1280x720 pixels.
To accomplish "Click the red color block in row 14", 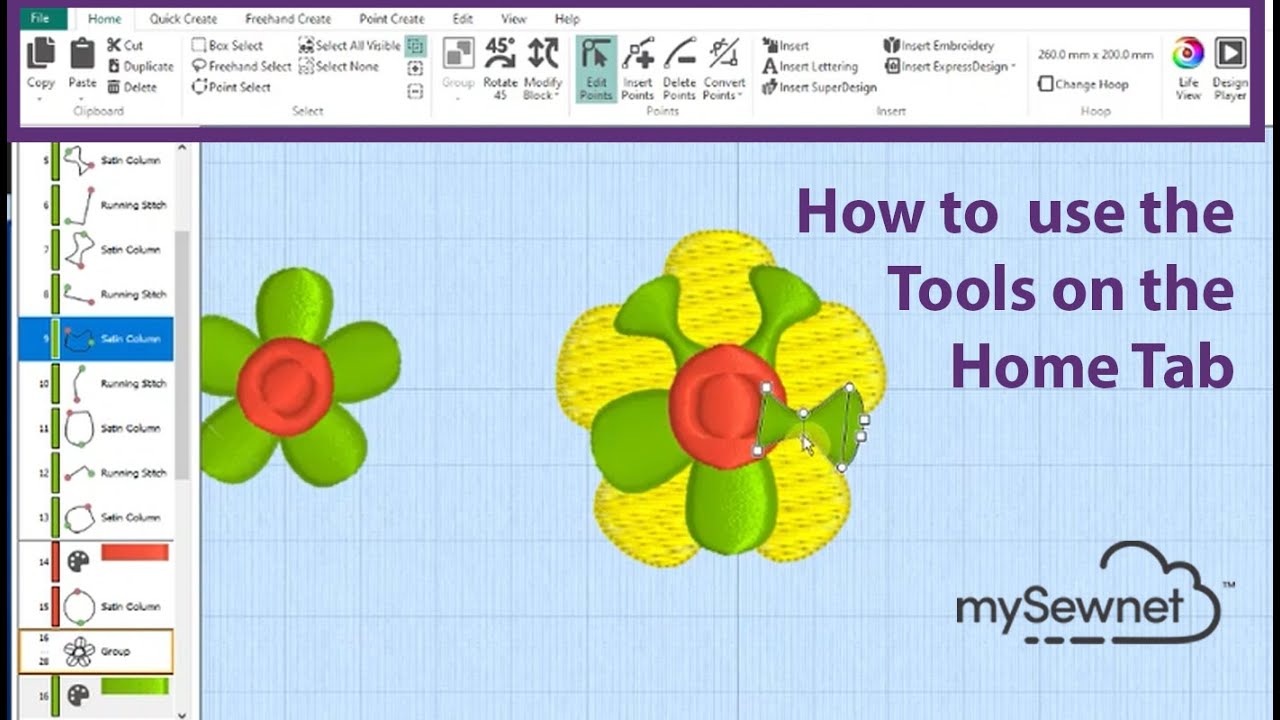I will [134, 552].
